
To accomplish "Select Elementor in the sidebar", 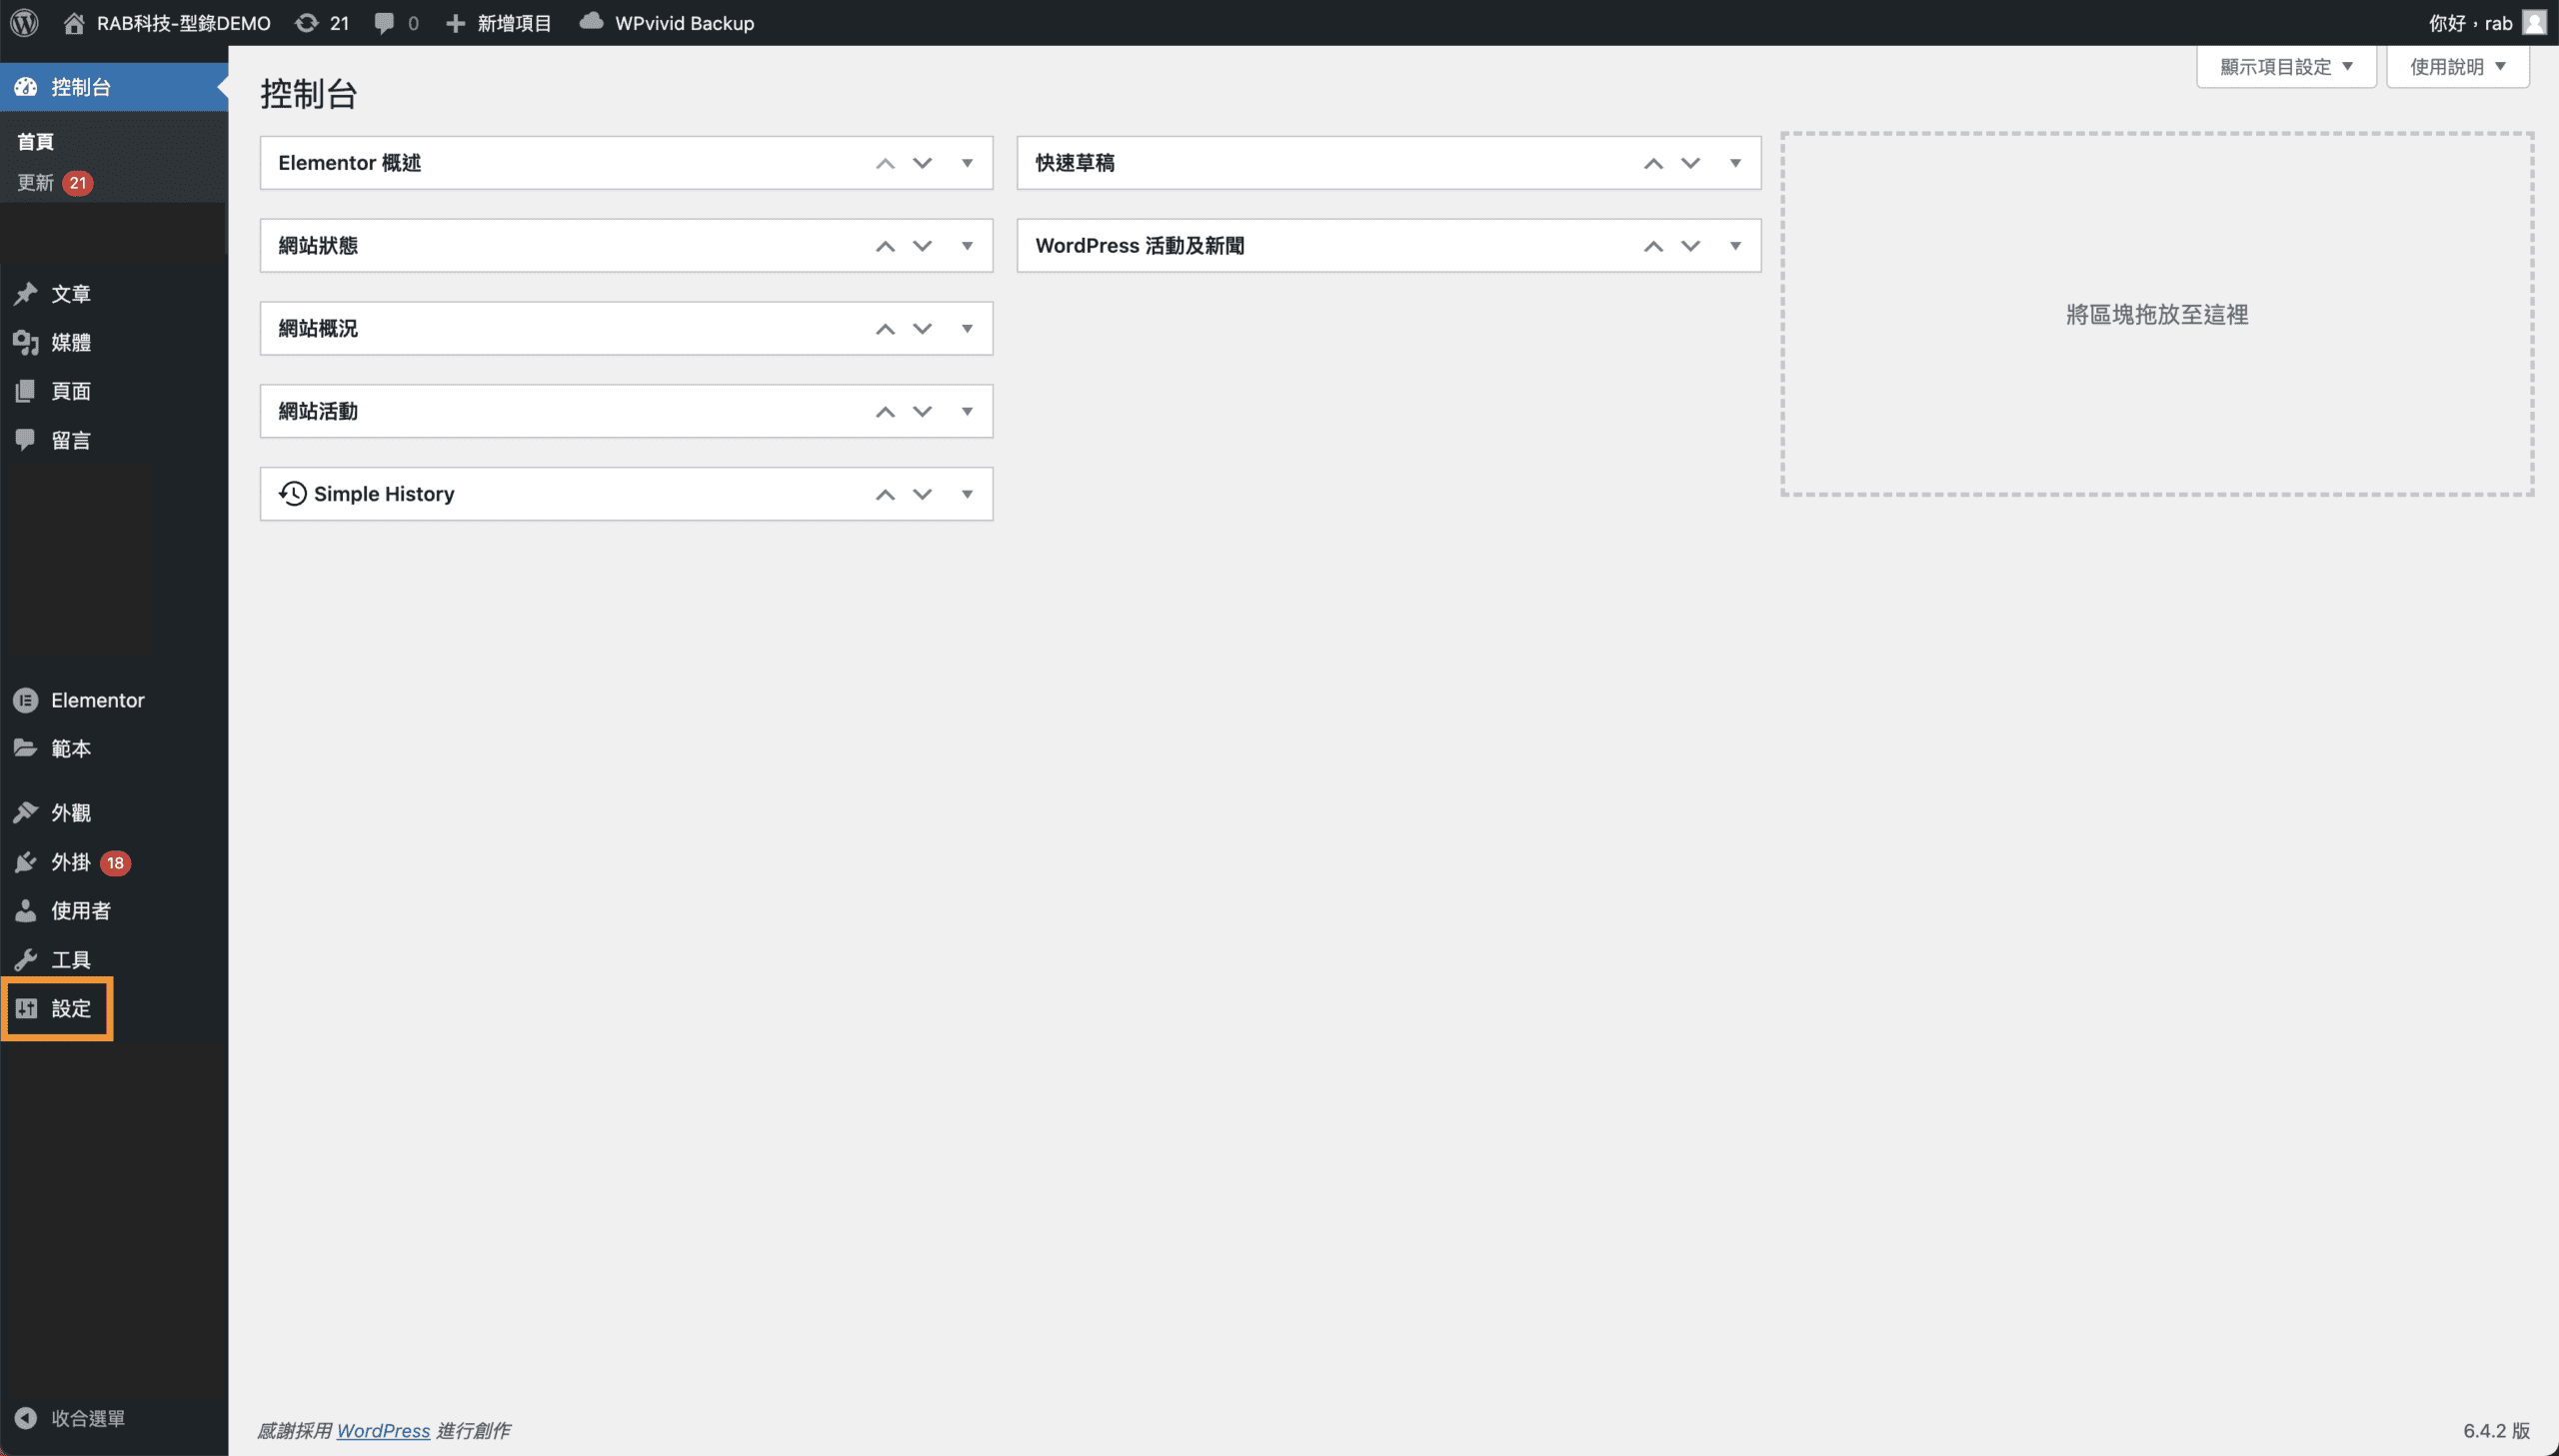I will click(97, 700).
